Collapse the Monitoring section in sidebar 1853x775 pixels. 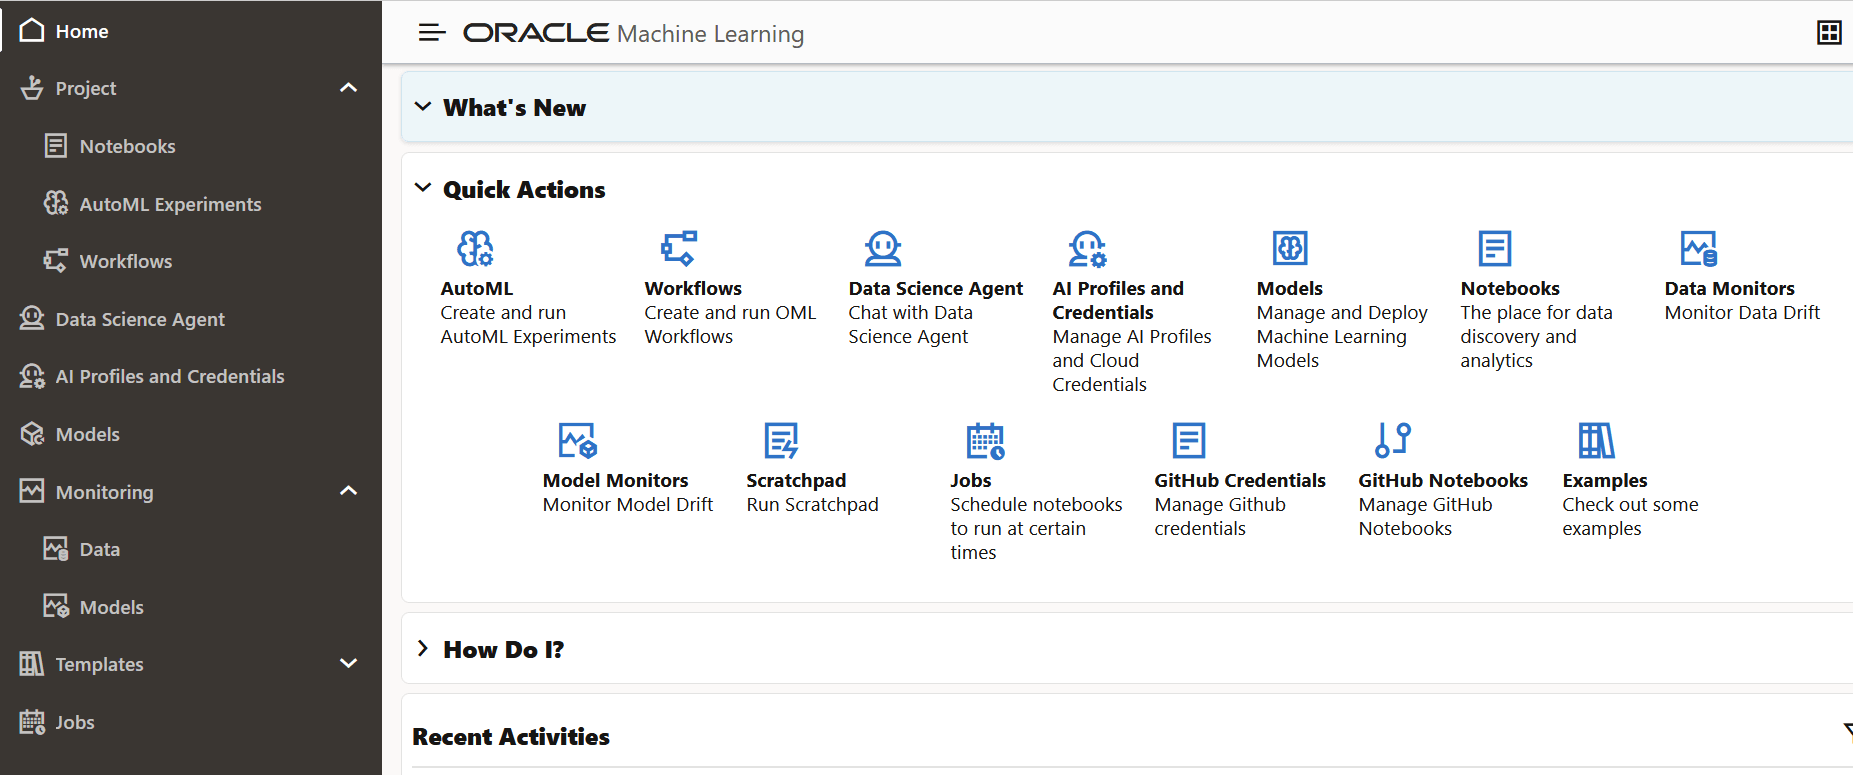point(348,491)
